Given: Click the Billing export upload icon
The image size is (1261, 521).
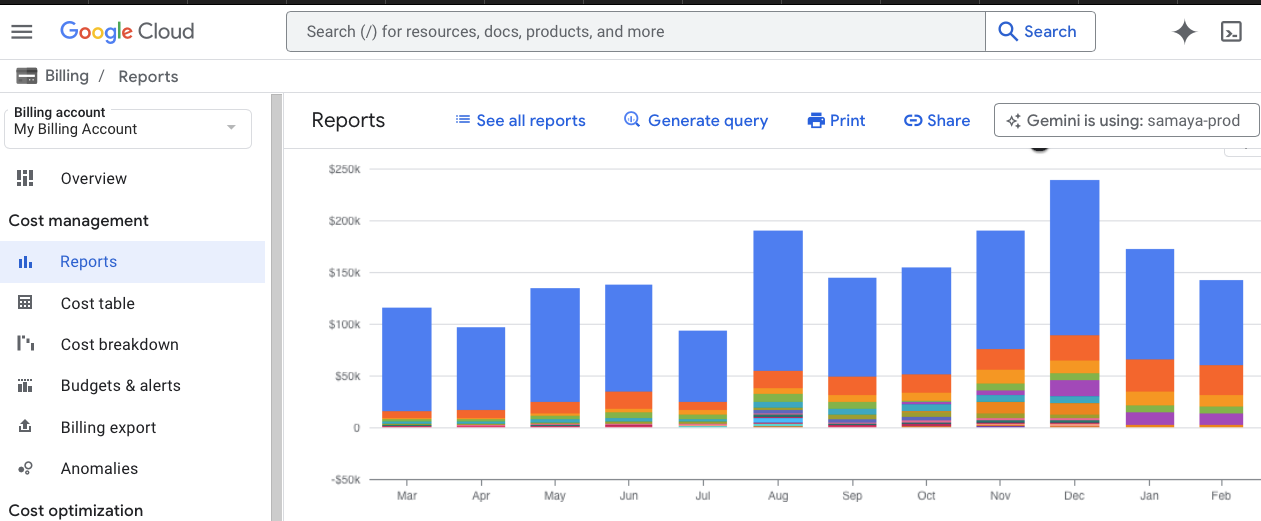Looking at the screenshot, I should point(26,427).
